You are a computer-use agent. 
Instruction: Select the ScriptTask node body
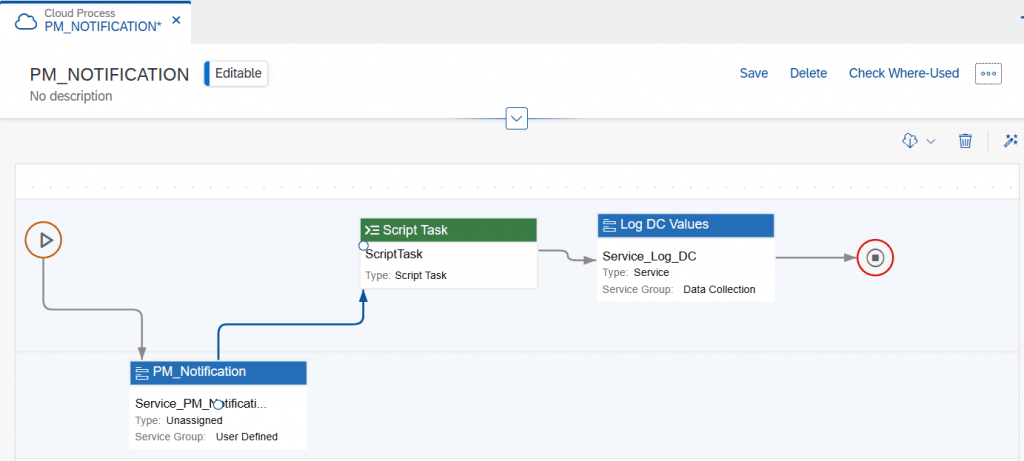click(449, 265)
